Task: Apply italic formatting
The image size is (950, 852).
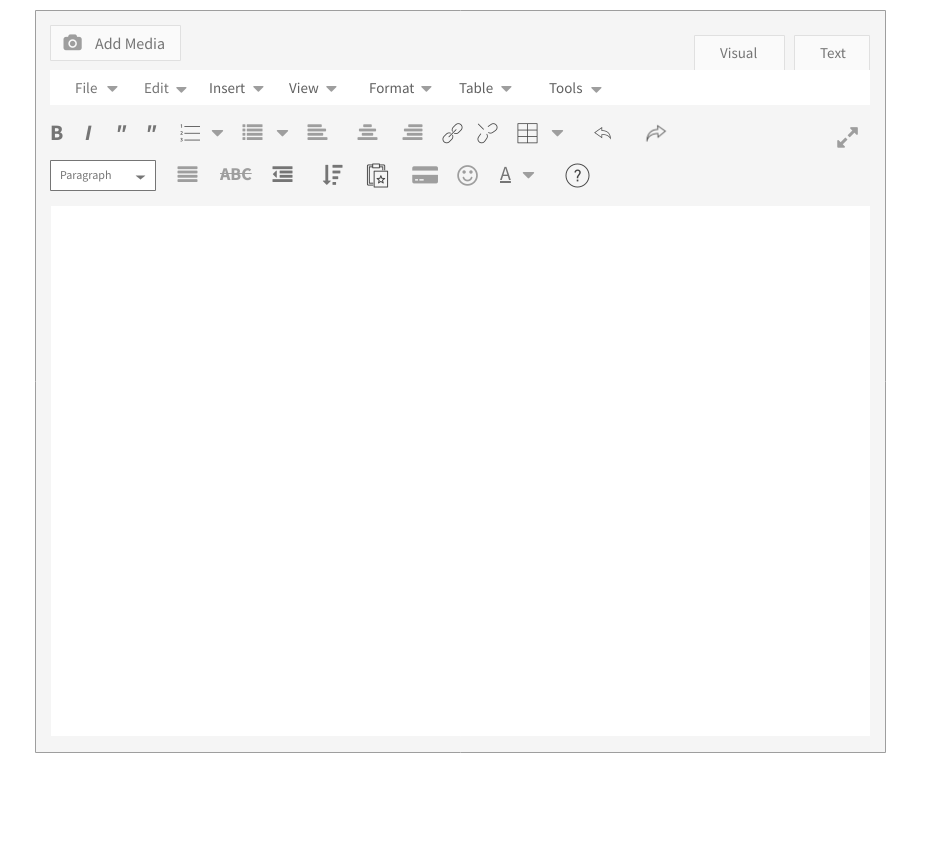Action: click(88, 132)
